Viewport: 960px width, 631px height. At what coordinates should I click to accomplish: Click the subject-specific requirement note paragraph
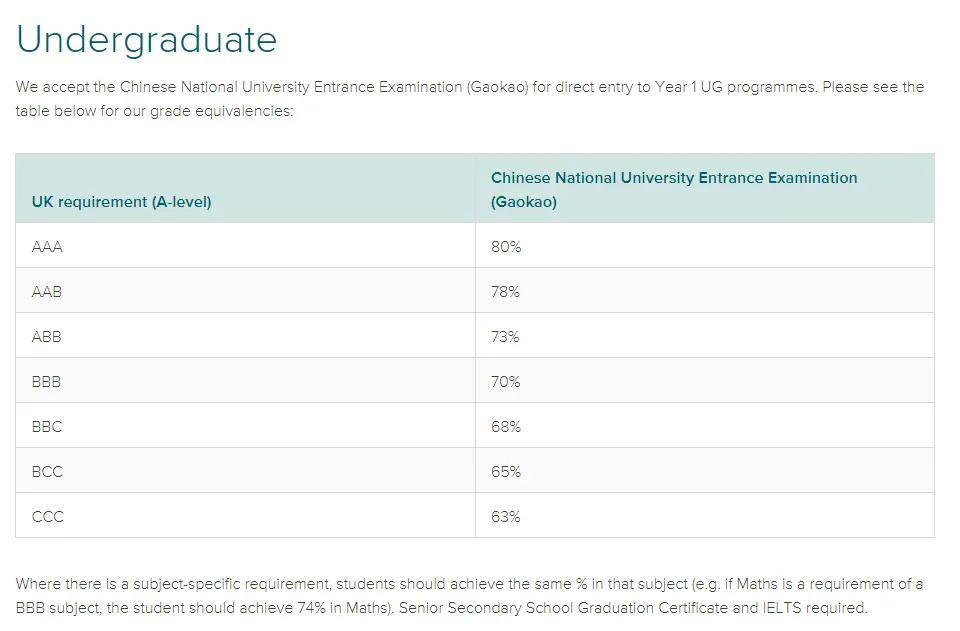coord(470,596)
